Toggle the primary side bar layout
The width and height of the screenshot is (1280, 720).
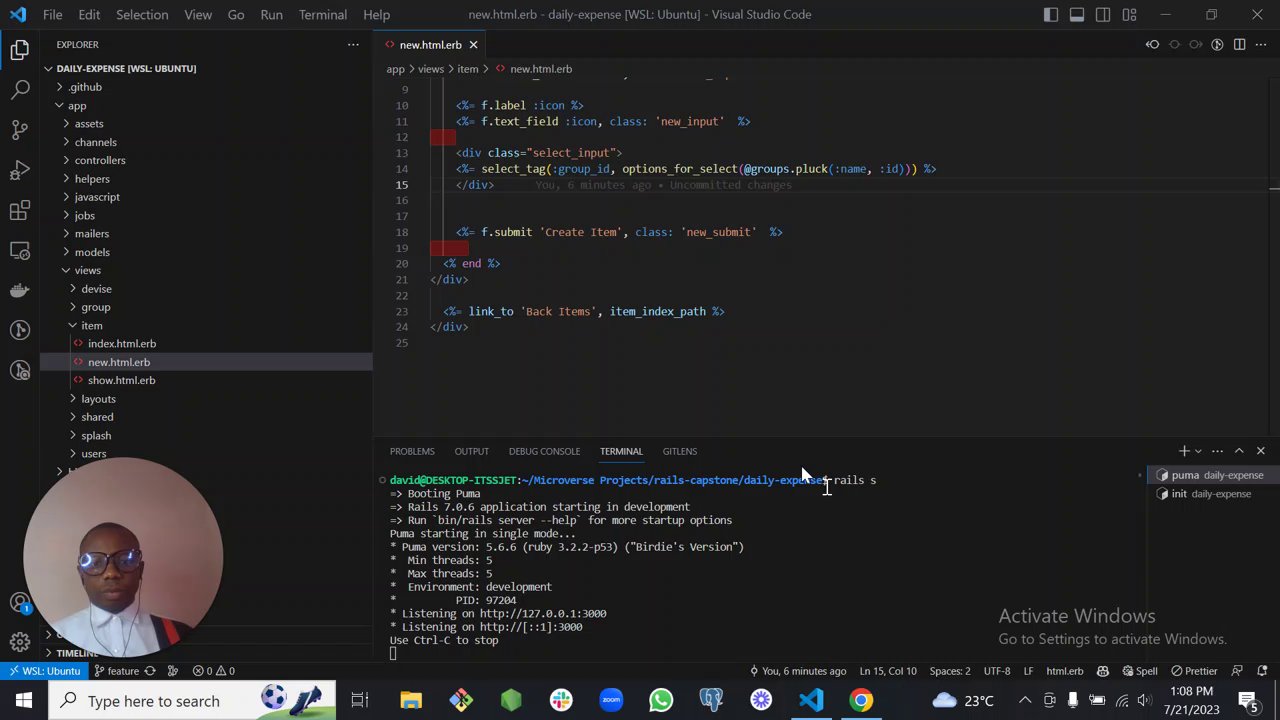click(1051, 15)
